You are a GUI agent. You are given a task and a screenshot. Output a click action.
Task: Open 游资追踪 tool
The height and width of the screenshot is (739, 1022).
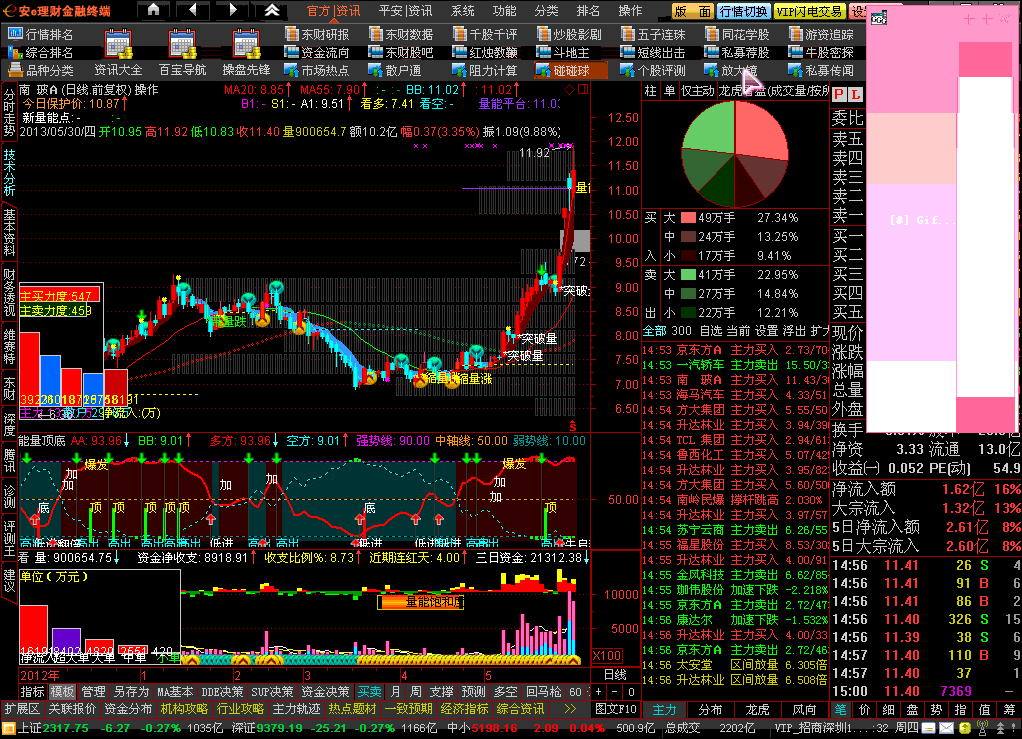[x=822, y=34]
